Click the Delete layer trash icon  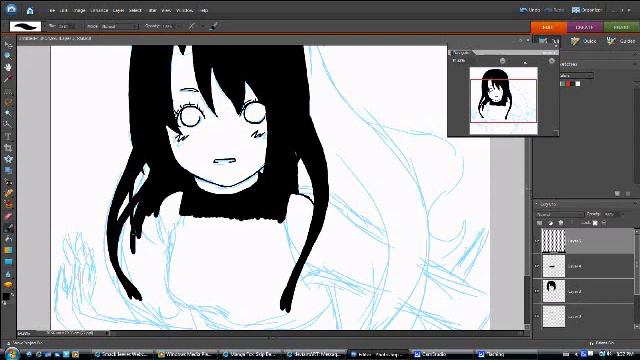coord(561,223)
